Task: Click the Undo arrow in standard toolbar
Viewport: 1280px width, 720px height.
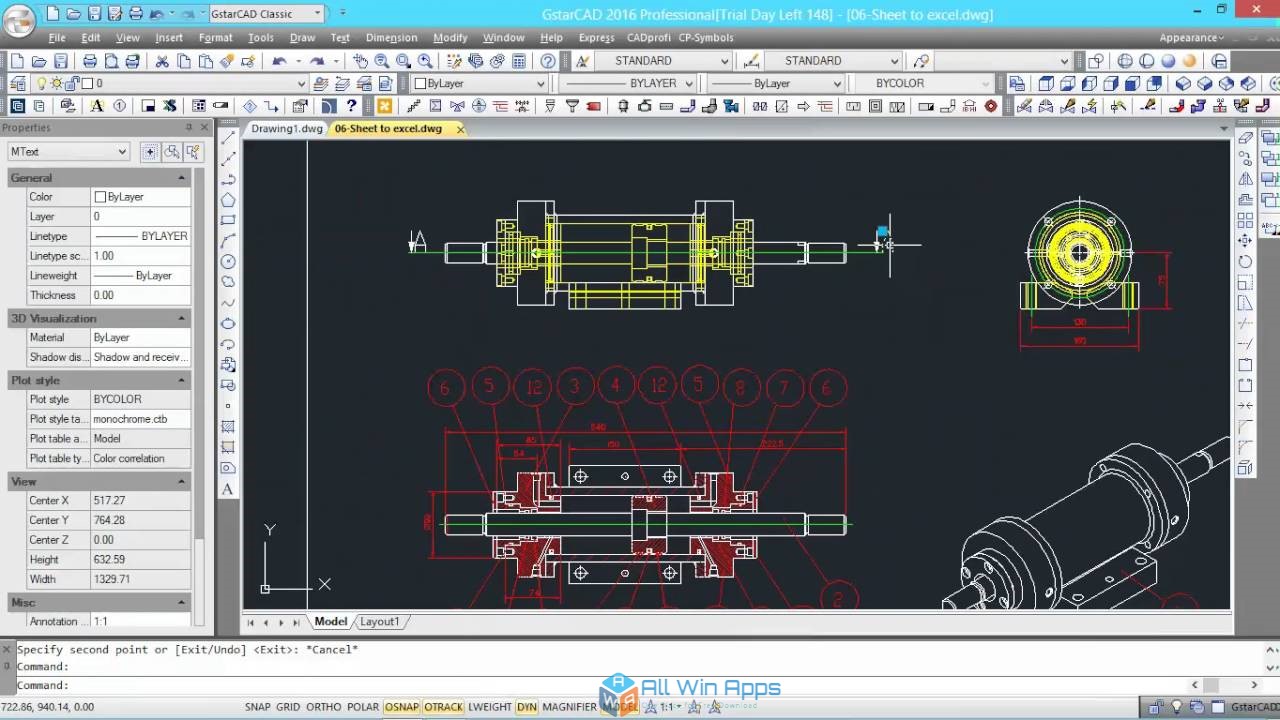Action: pos(280,61)
